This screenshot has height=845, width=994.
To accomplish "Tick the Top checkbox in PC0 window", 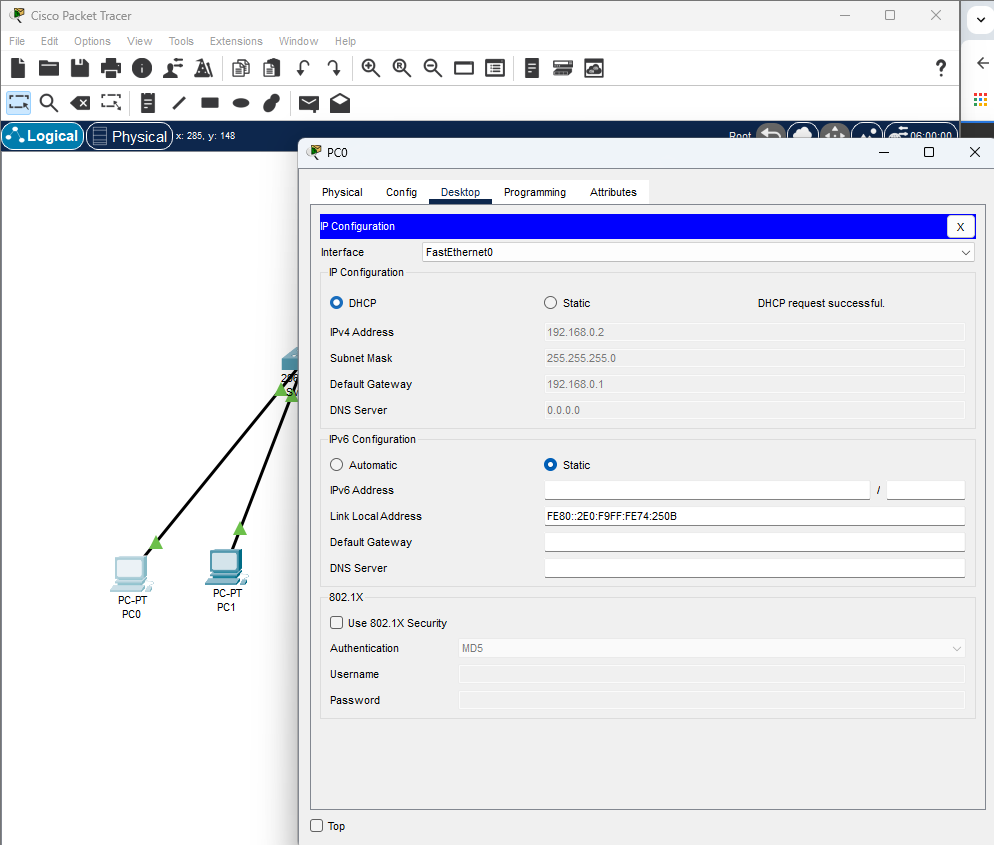I will (x=316, y=825).
